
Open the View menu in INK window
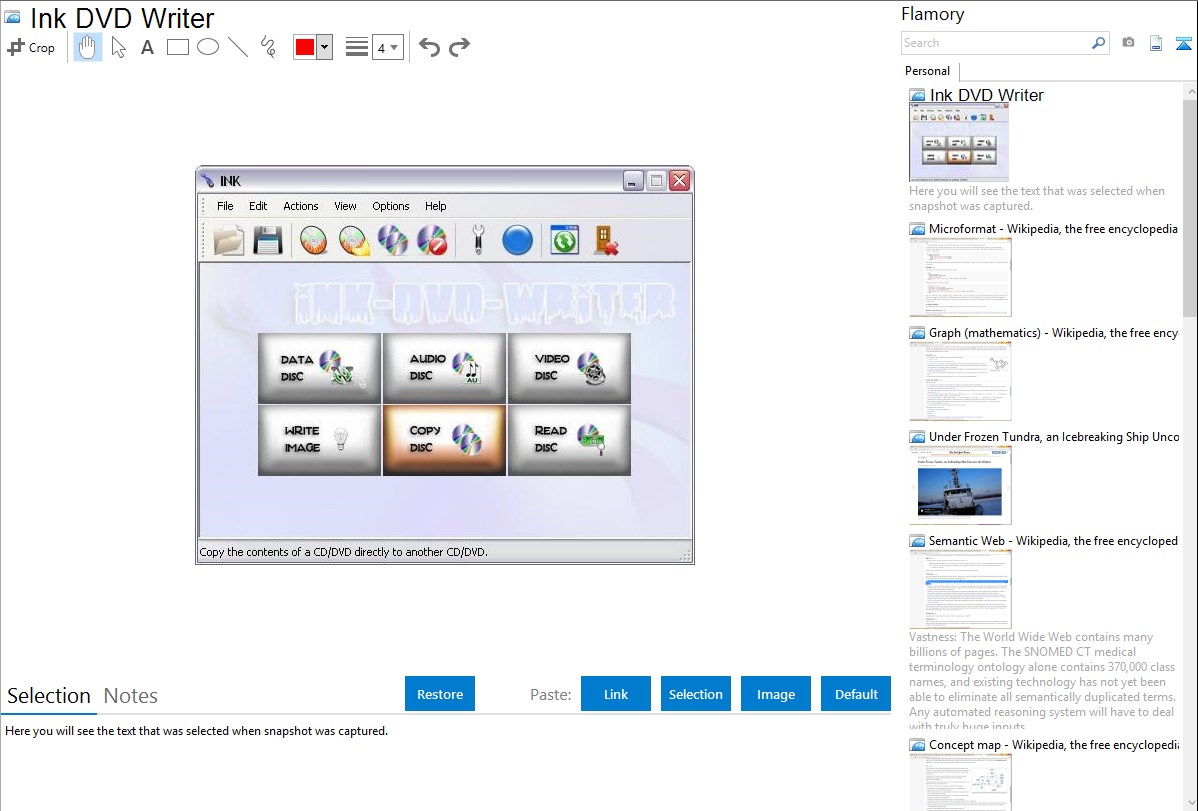pos(345,206)
